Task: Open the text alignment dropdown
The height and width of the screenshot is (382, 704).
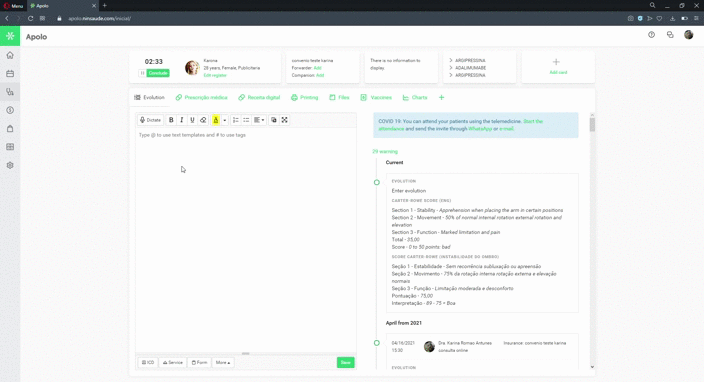Action: (259, 120)
